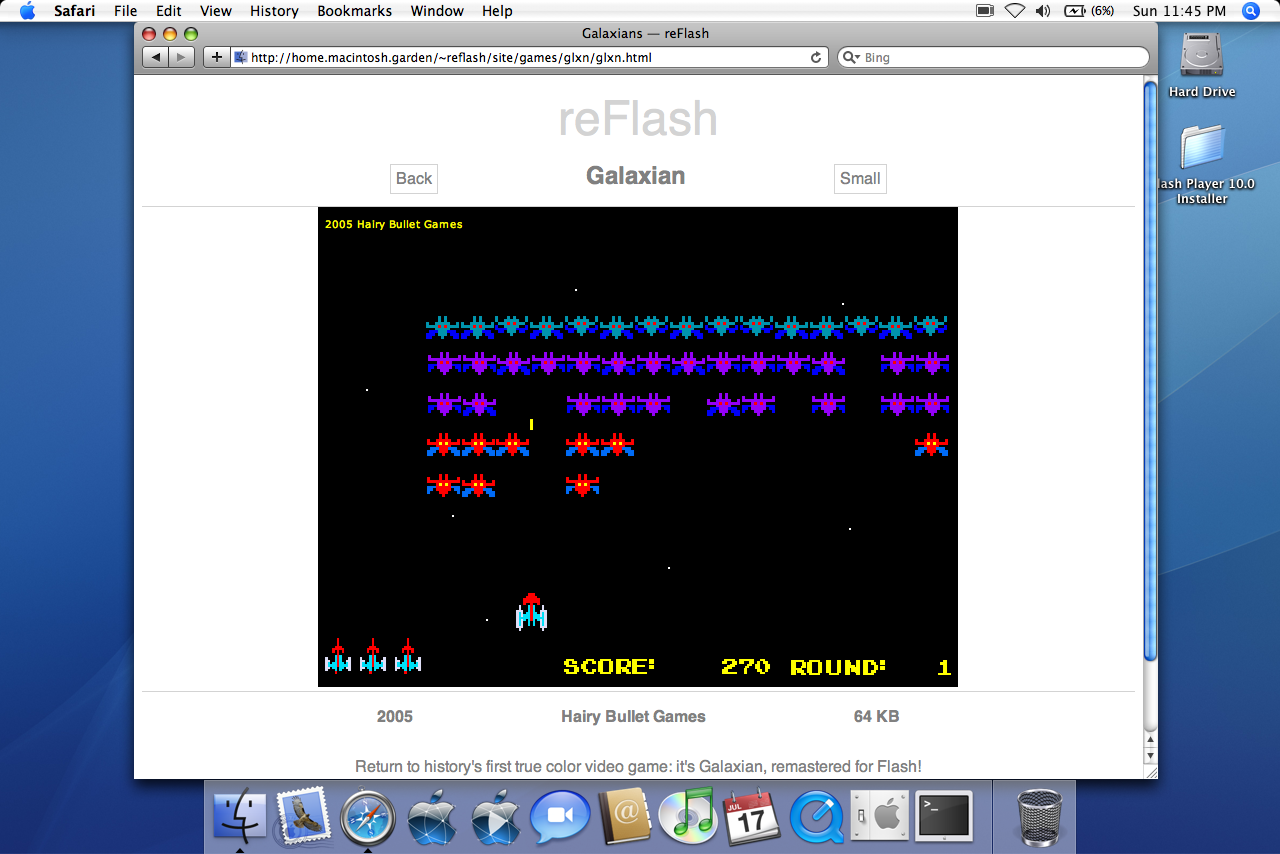
Task: Click the Galaxian page title
Action: [x=636, y=176]
